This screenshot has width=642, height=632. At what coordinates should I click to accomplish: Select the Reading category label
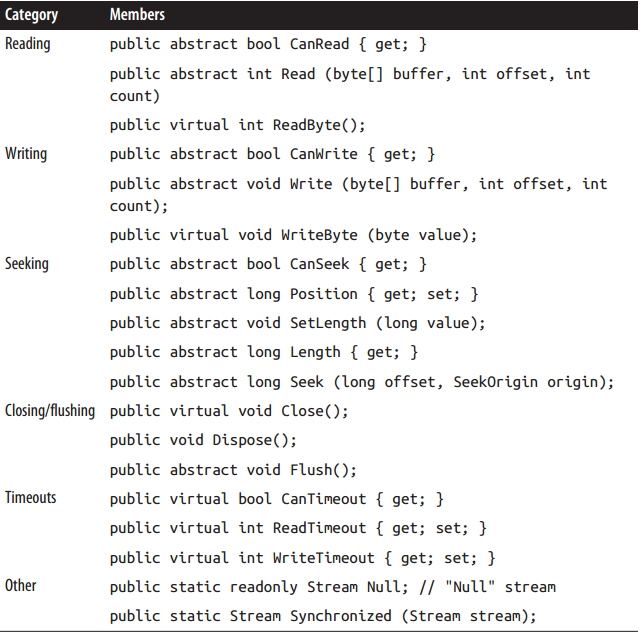click(x=27, y=44)
